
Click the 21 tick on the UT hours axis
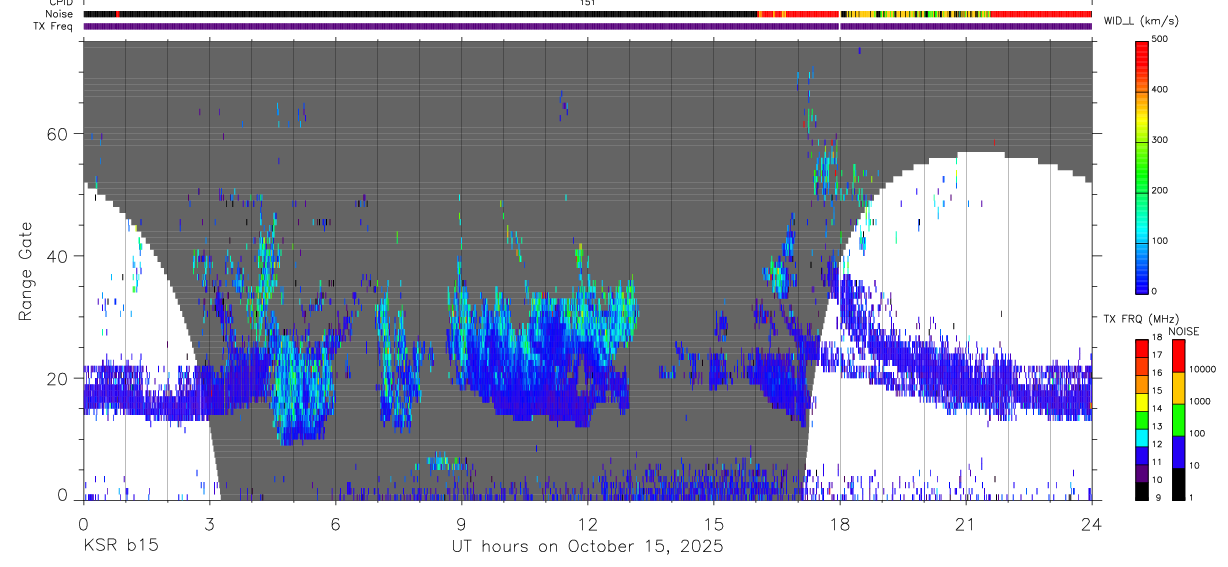(966, 523)
